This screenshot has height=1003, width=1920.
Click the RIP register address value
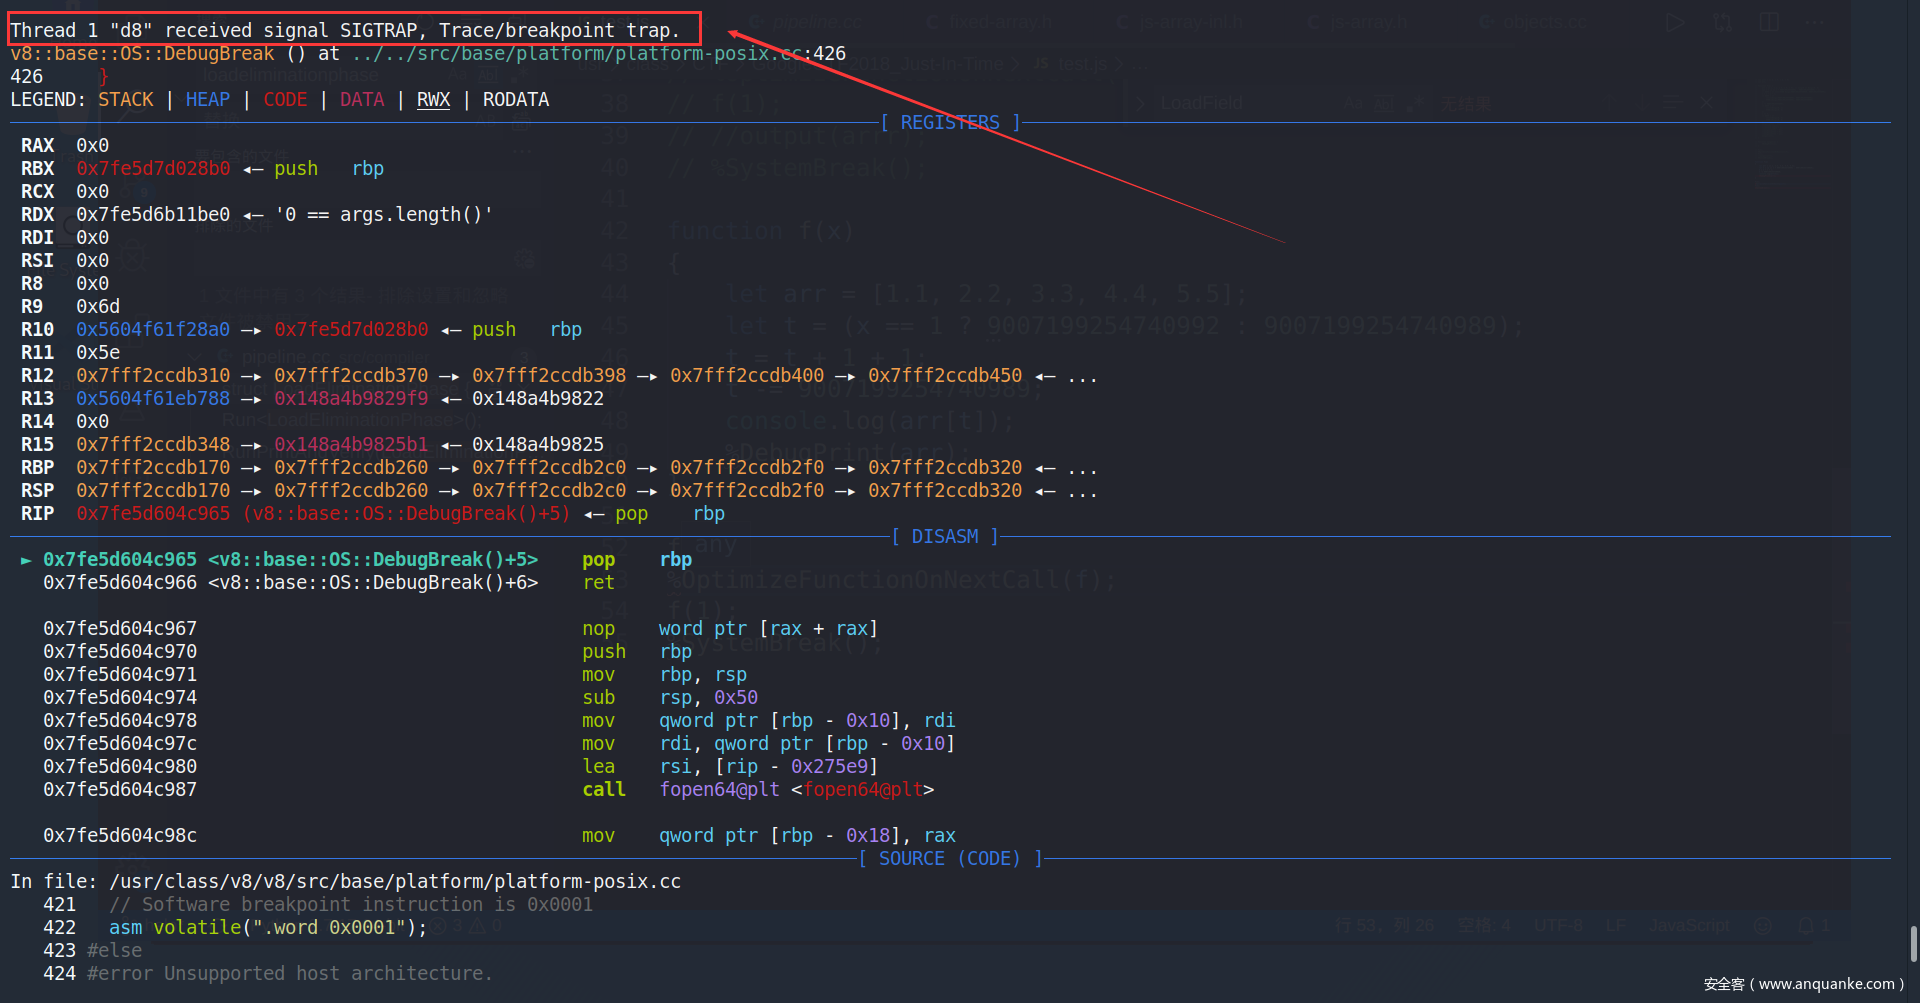[152, 514]
